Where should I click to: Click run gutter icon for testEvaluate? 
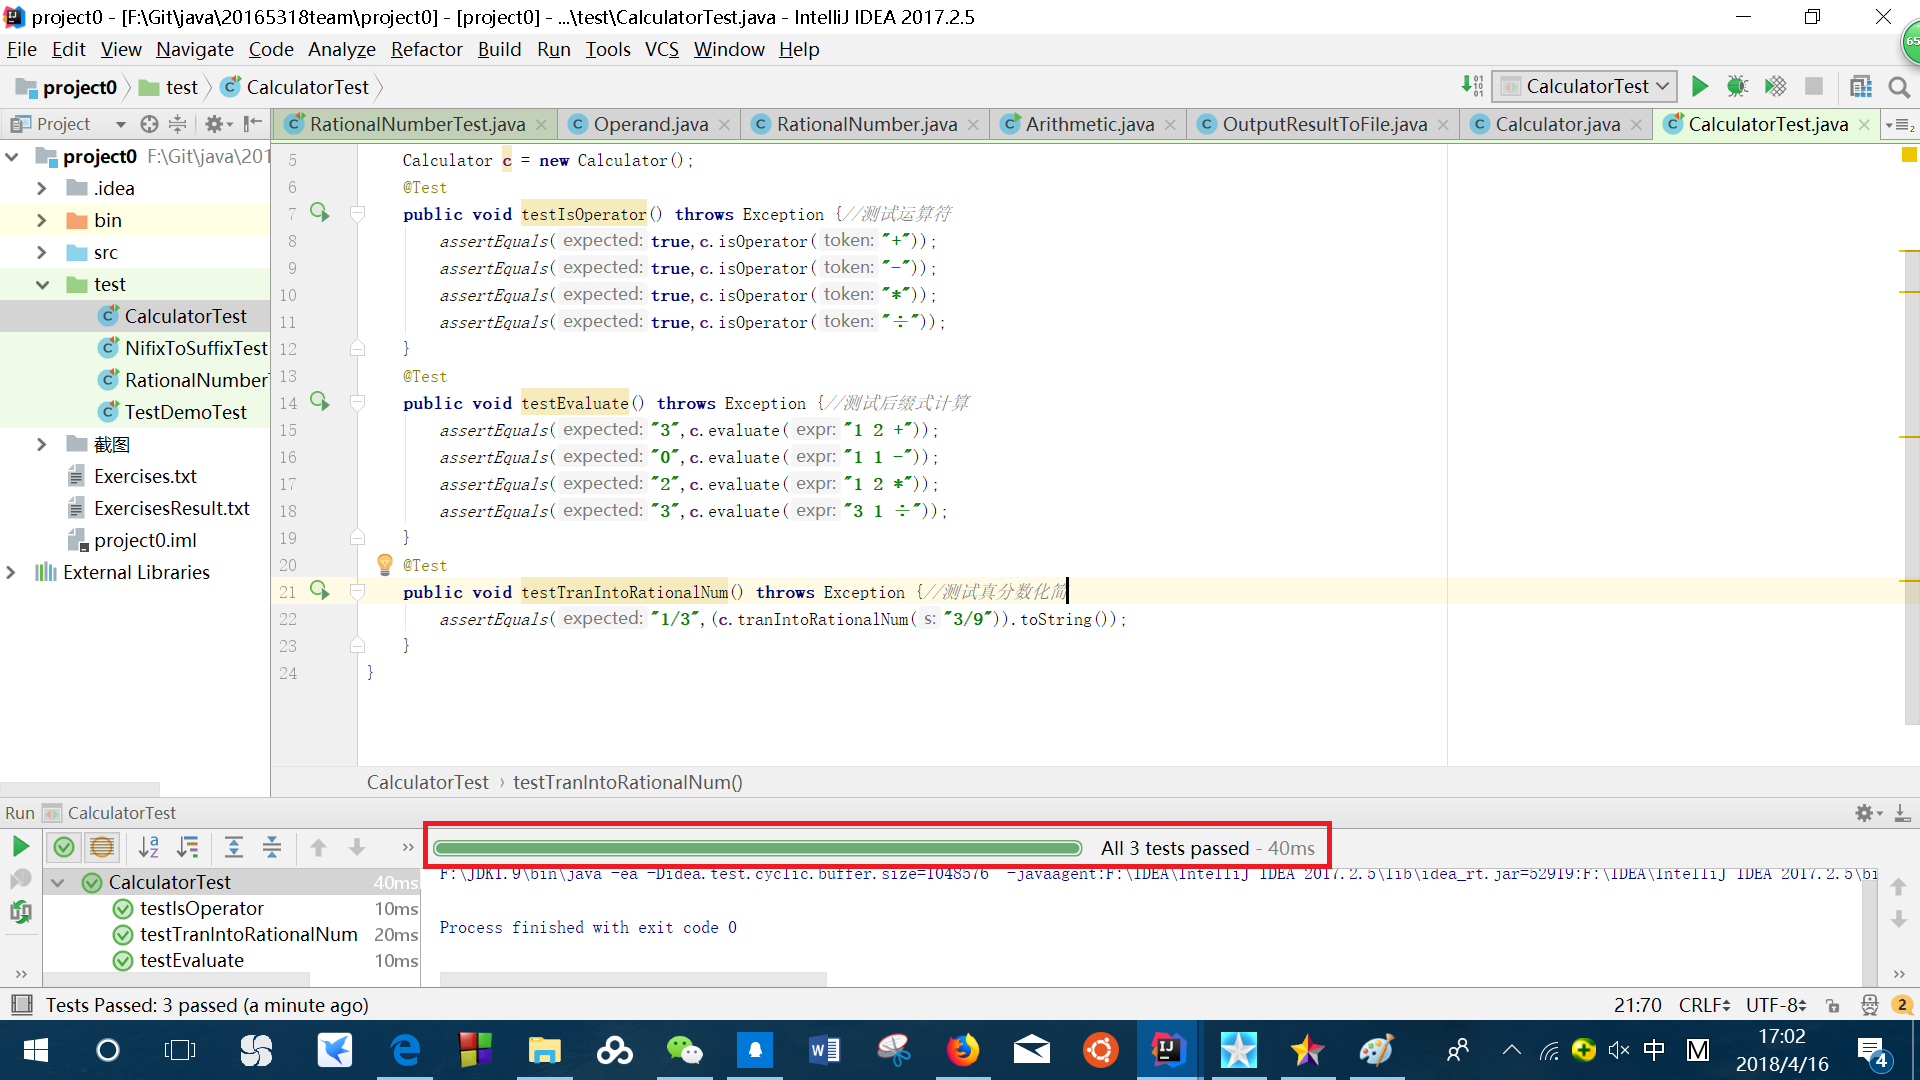(319, 401)
